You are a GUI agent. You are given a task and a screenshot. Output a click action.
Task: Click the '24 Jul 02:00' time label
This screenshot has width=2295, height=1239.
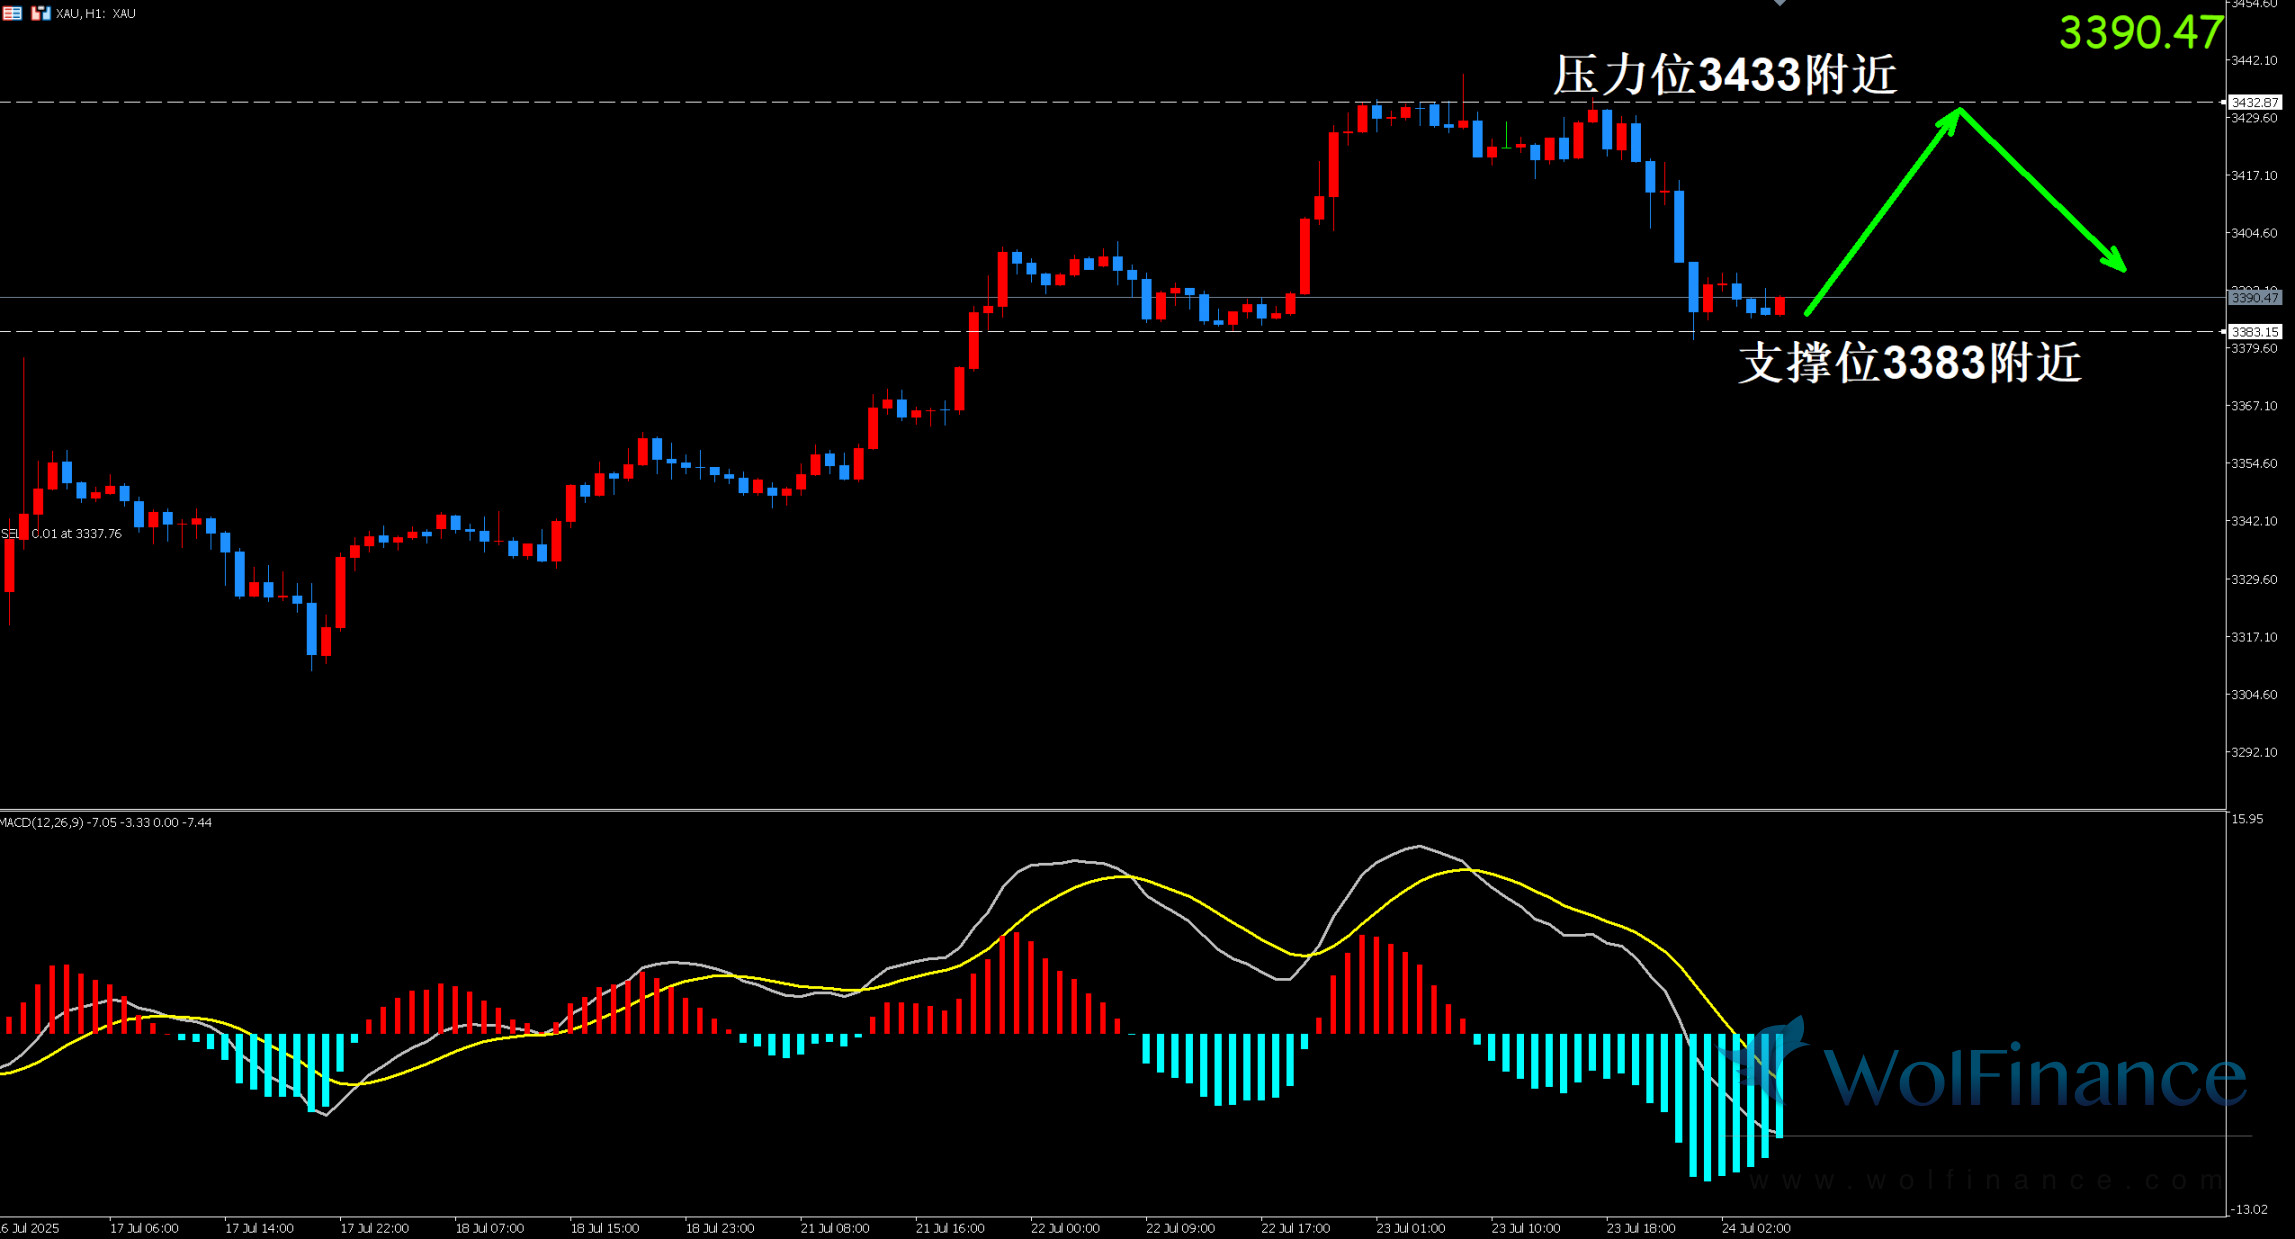tap(1756, 1228)
